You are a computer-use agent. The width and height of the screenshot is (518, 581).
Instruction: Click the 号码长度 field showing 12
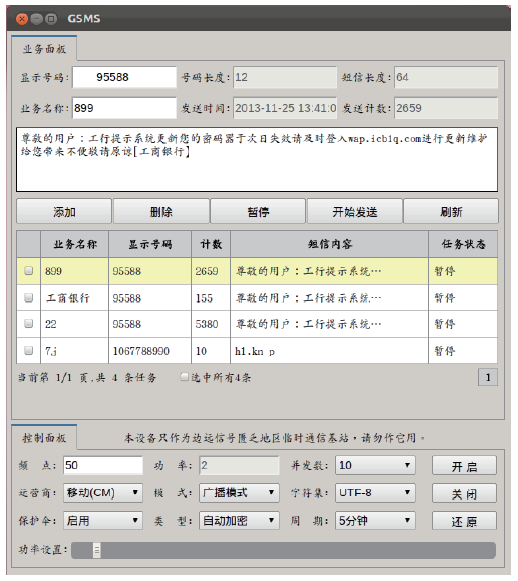(x=285, y=77)
